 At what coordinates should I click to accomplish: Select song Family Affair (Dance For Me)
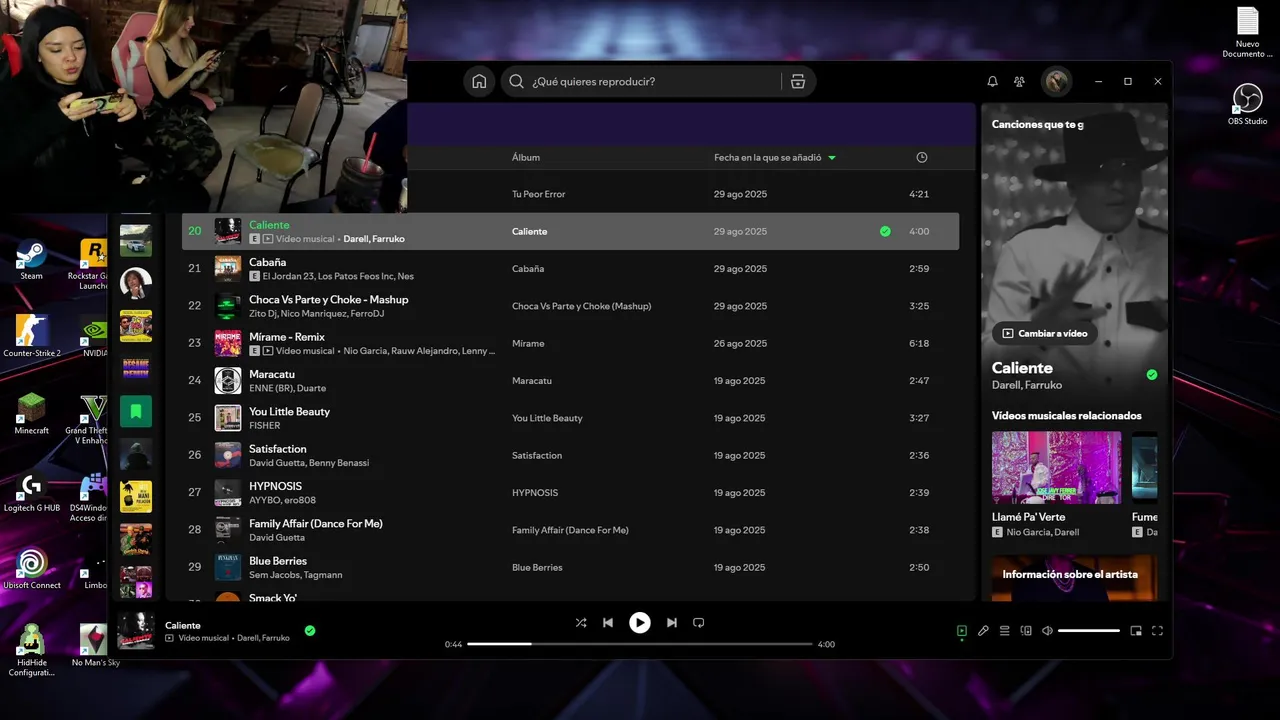pos(570,530)
